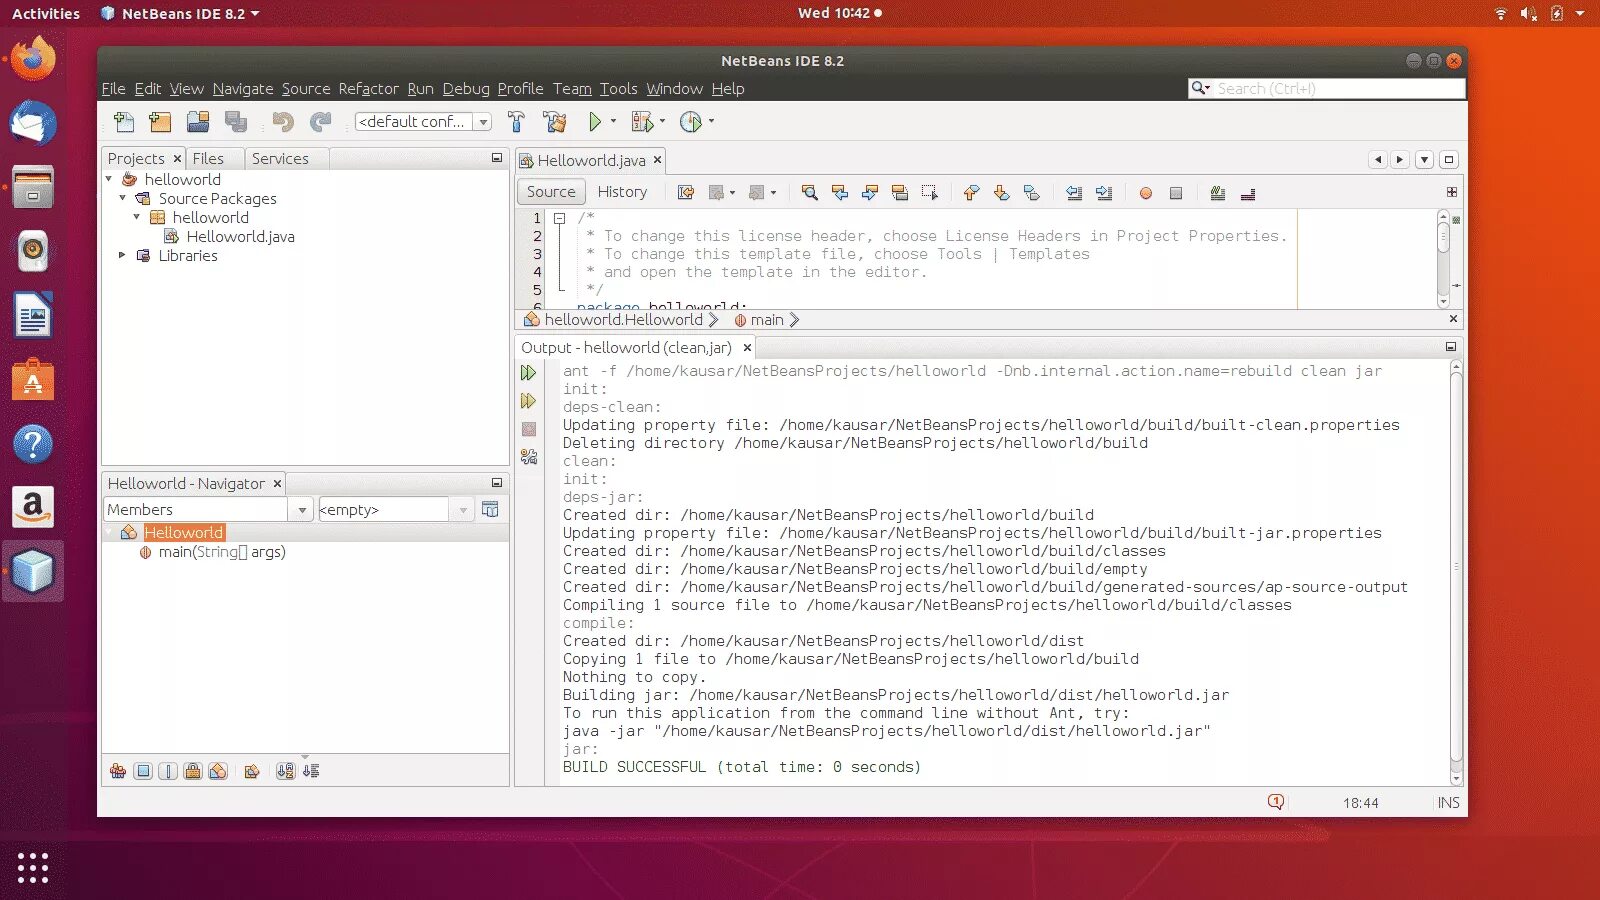Viewport: 1600px width, 900px height.
Task: Toggle Show Inner Classes filter in Navigator
Action: [218, 771]
